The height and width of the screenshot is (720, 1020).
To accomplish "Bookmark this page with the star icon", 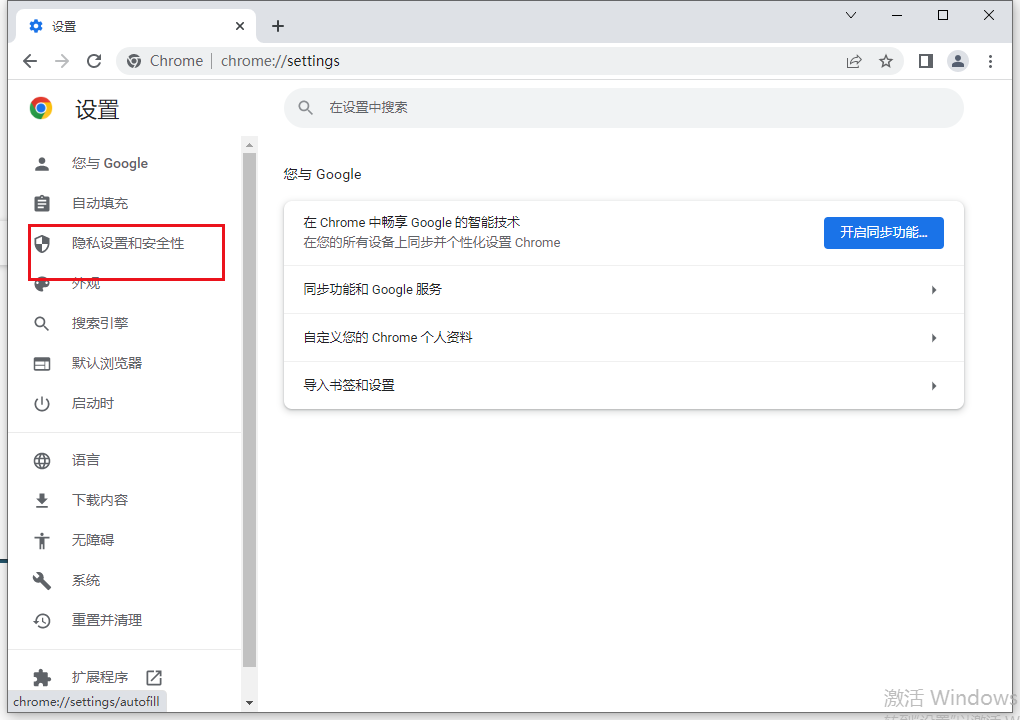I will pos(886,61).
